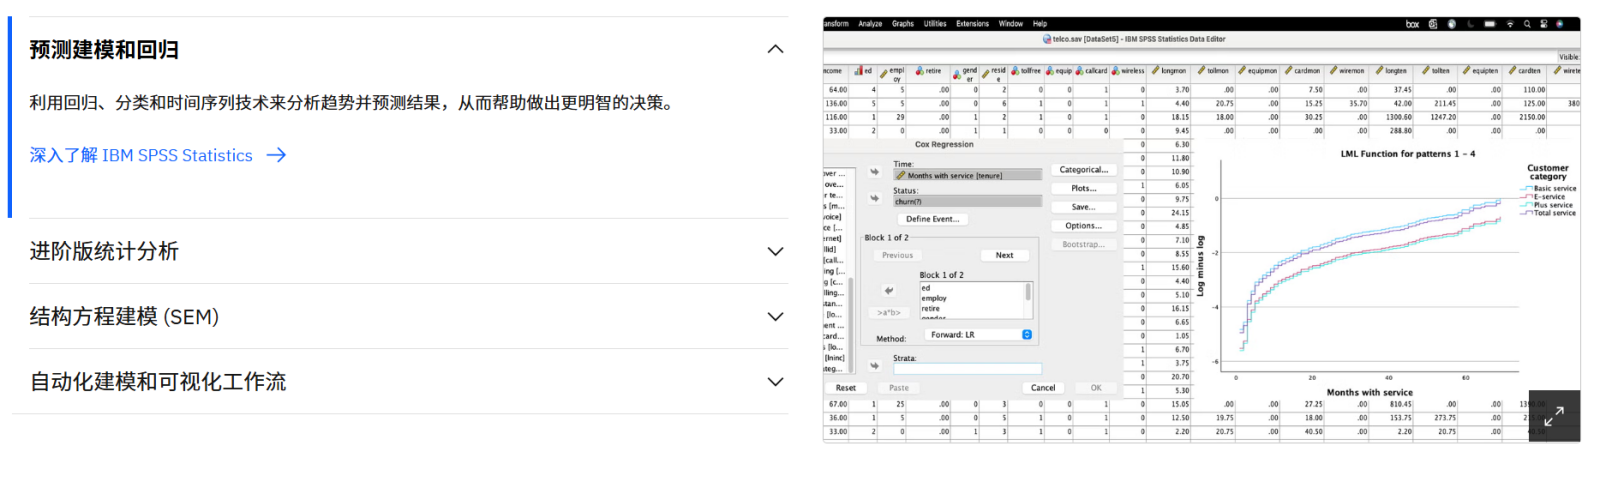Click the Strata input field
Viewport: 1600px width, 482px height.
[x=967, y=369]
